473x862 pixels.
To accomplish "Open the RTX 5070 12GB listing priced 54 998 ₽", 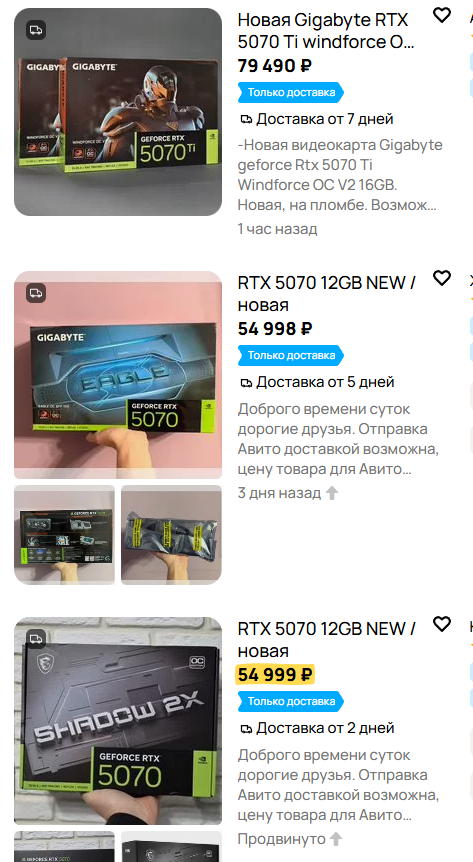I will 327,294.
